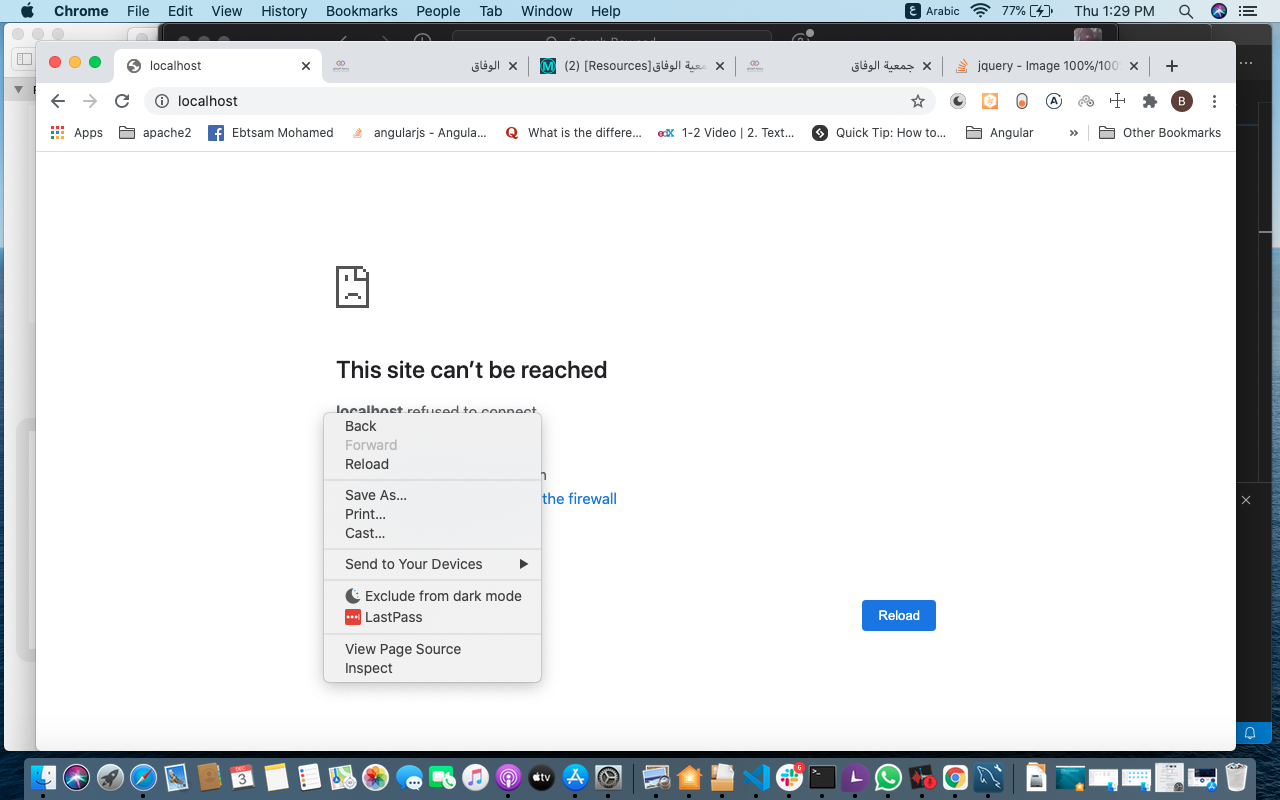The height and width of the screenshot is (800, 1280).
Task: Open the Chrome three-dot menu
Action: click(1214, 101)
